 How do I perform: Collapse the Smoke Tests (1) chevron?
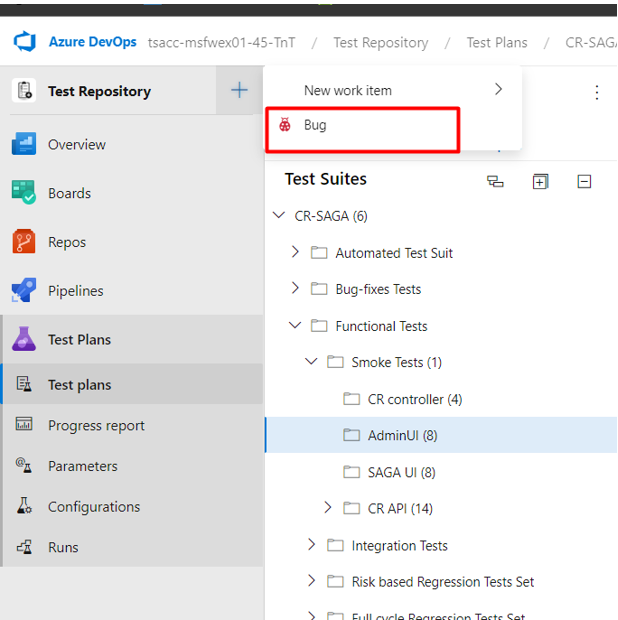click(x=311, y=362)
